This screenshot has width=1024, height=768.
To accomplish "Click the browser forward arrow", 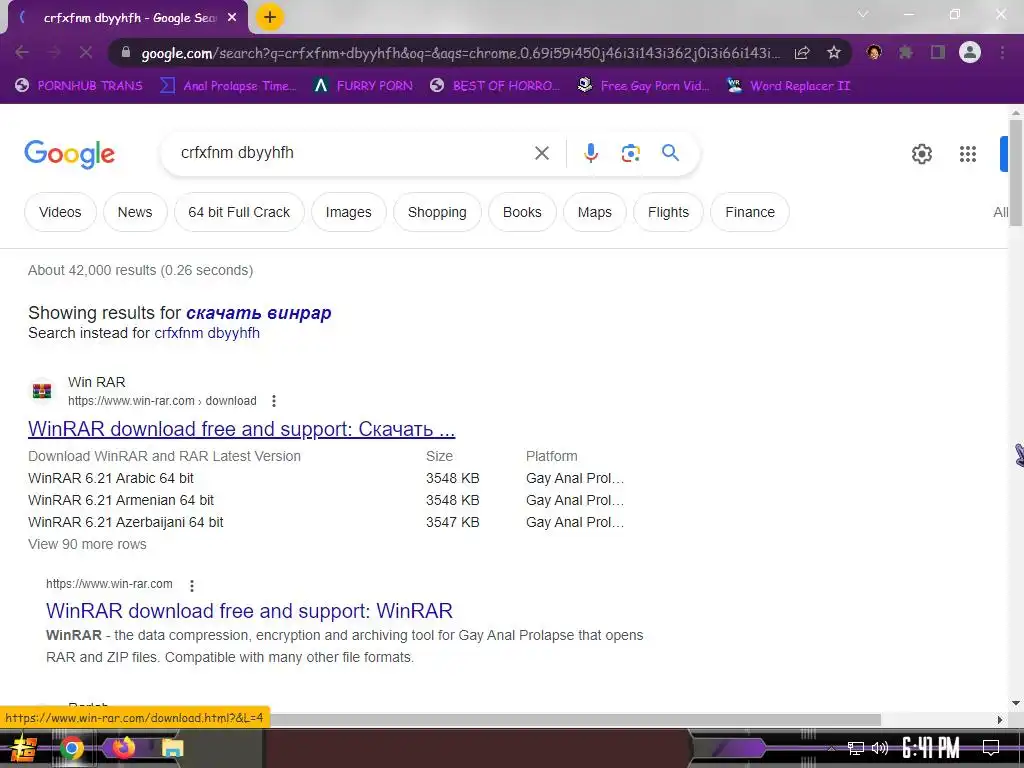I will [54, 52].
